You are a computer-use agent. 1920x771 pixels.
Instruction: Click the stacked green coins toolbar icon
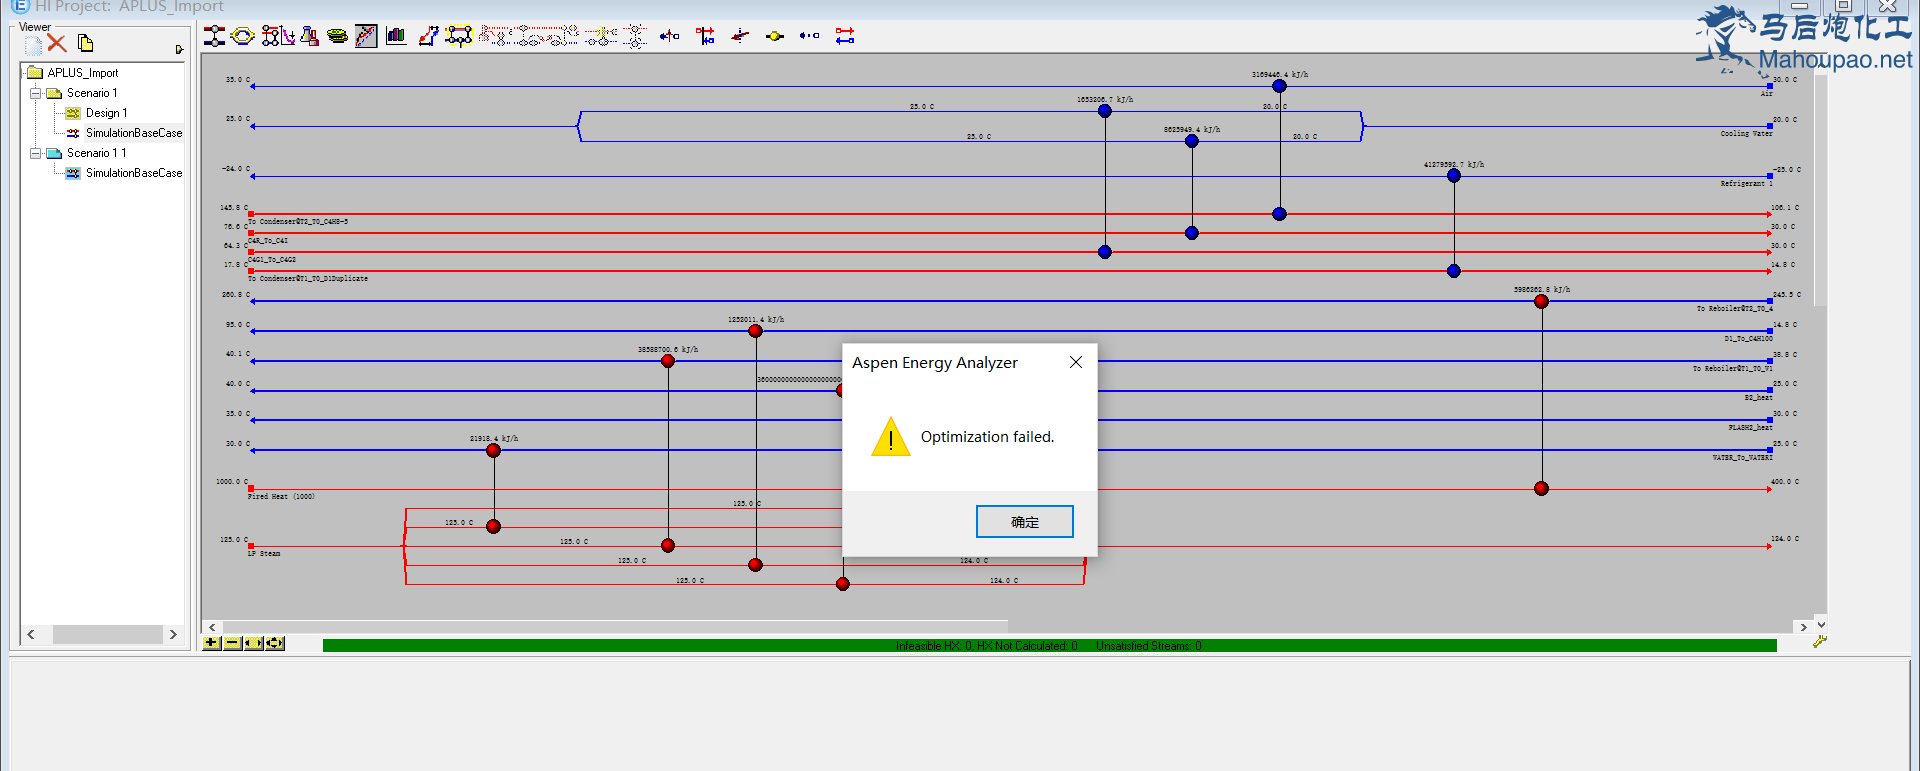[338, 37]
